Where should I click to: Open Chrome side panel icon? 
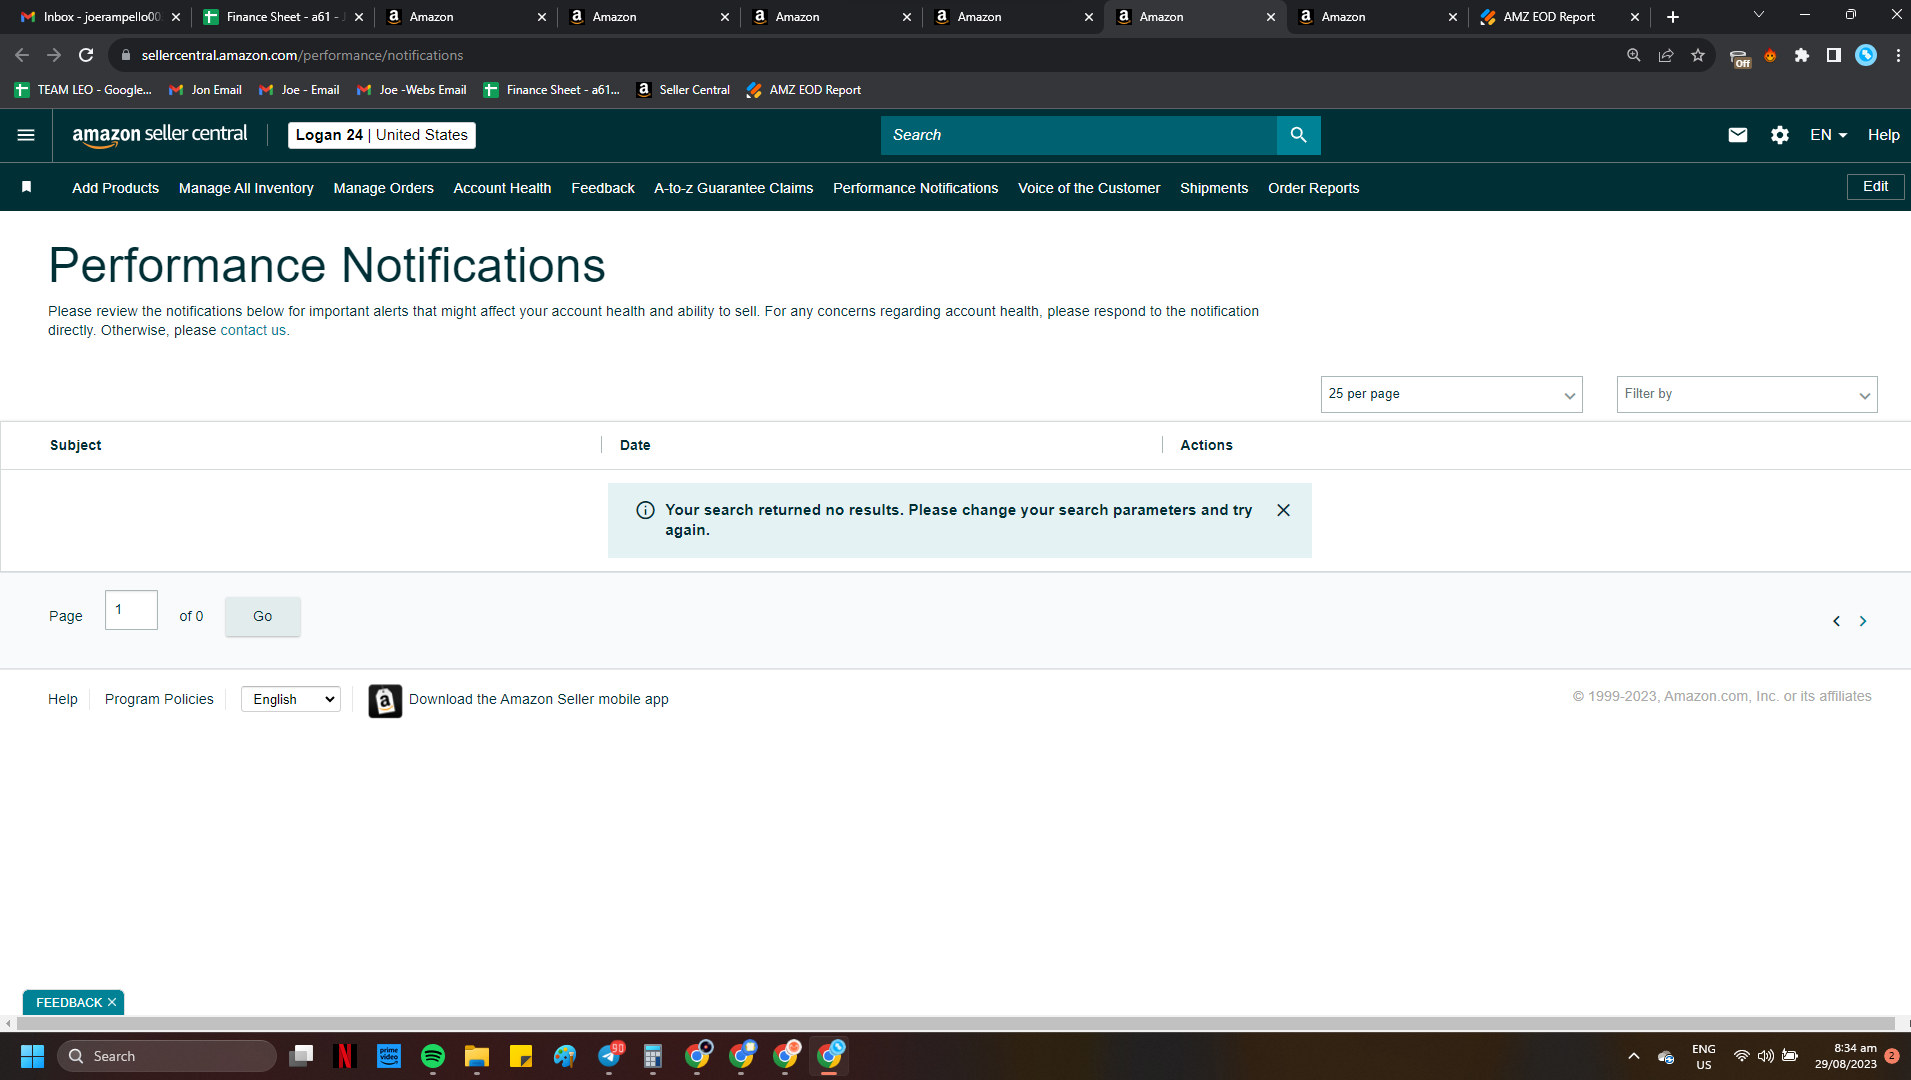click(x=1834, y=55)
